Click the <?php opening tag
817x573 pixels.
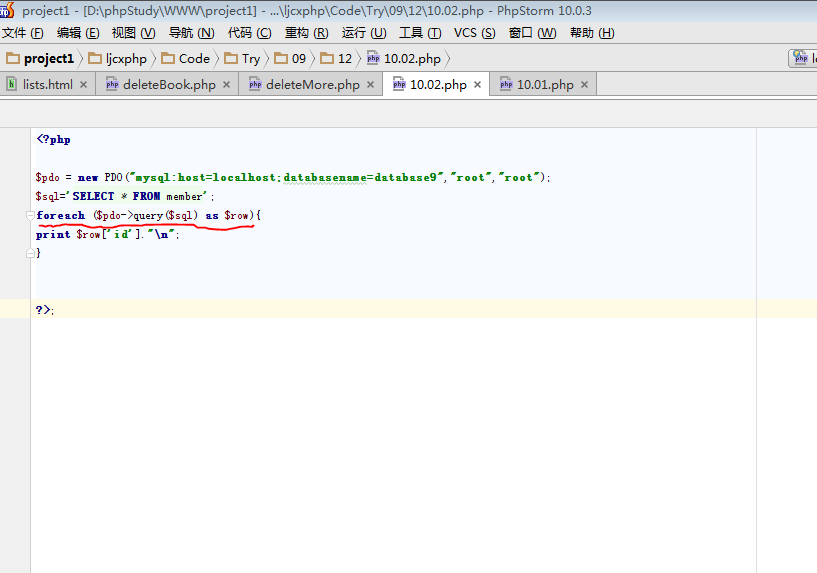pos(53,139)
